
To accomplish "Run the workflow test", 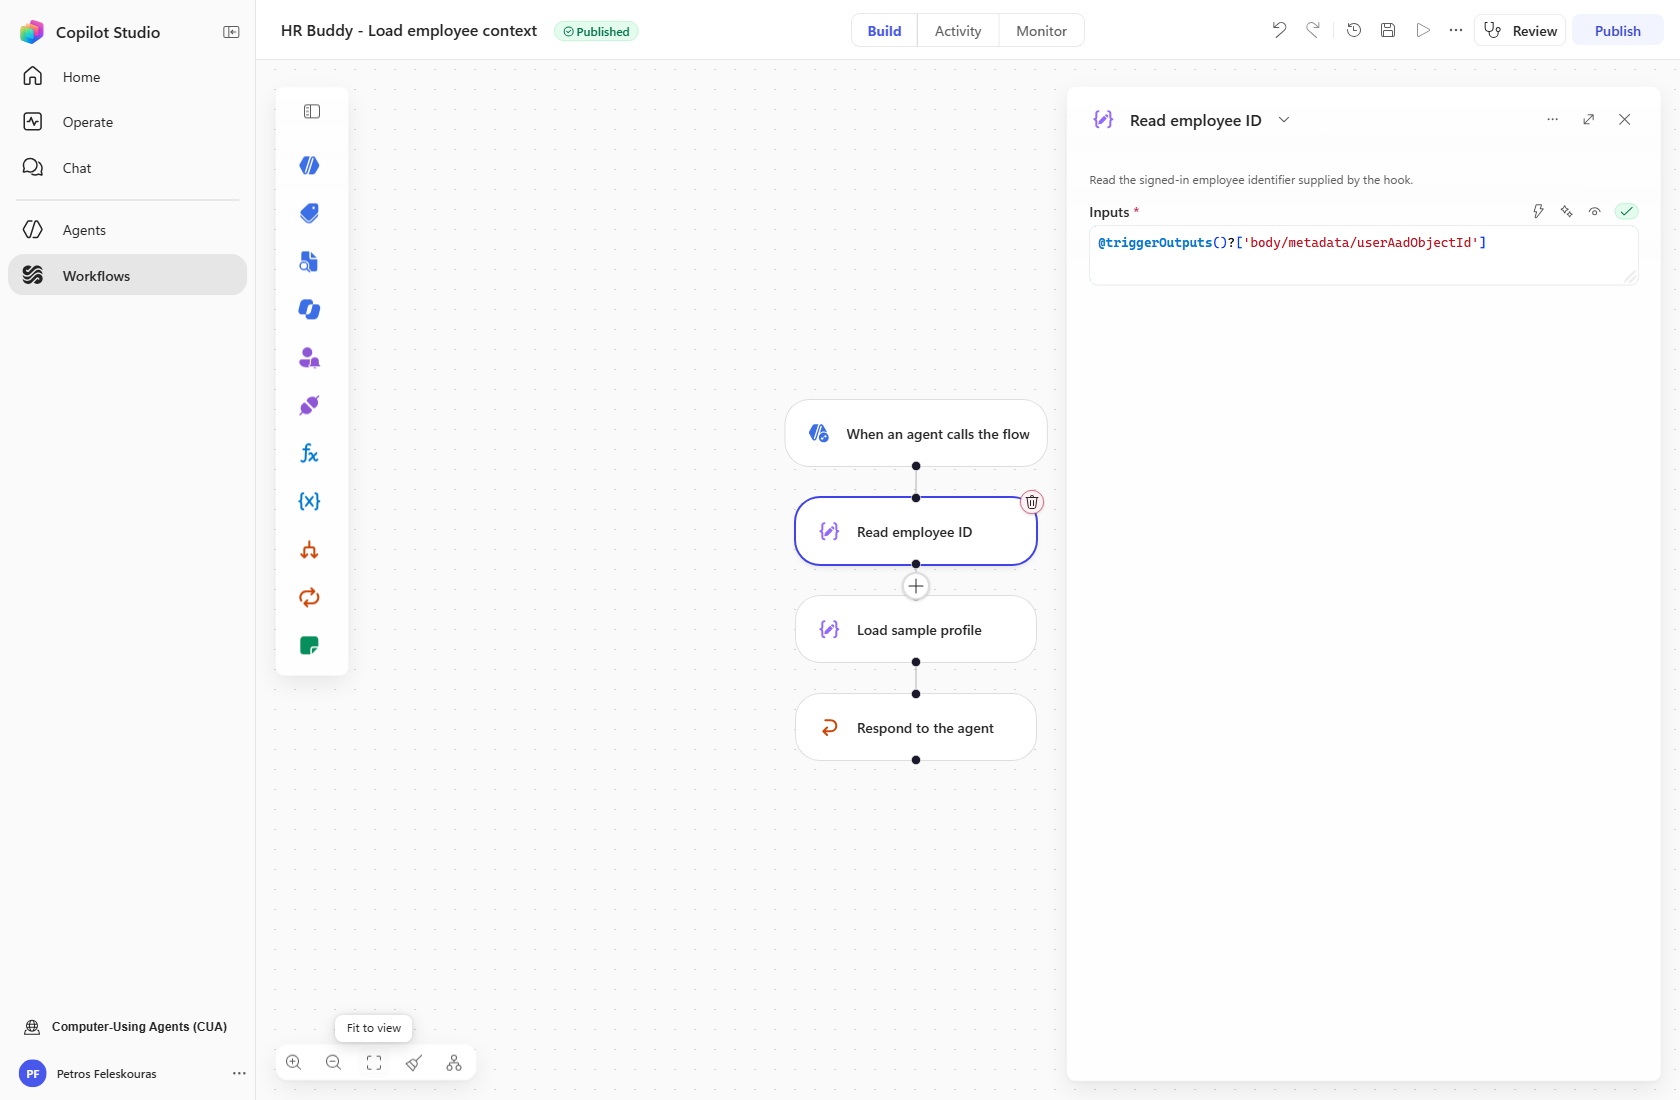I will 1423,30.
